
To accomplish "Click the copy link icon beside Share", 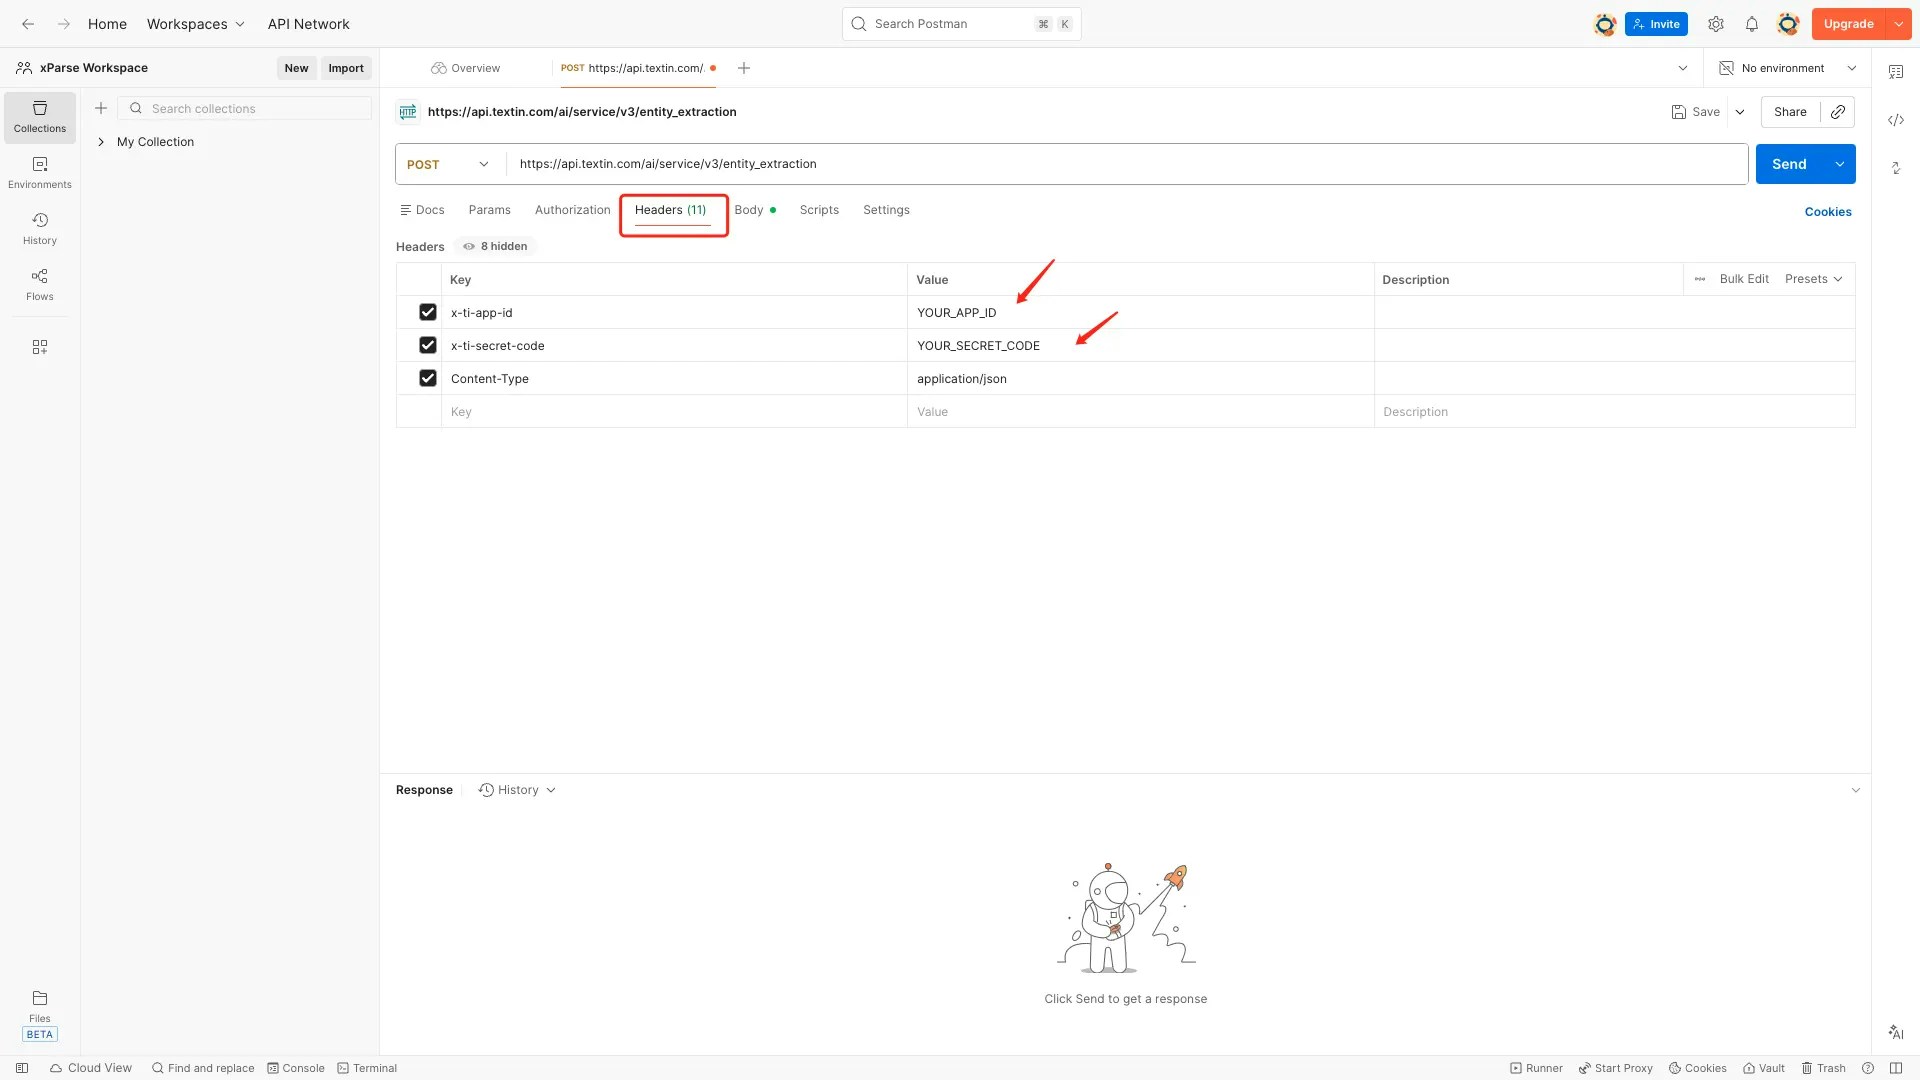I will (x=1838, y=112).
